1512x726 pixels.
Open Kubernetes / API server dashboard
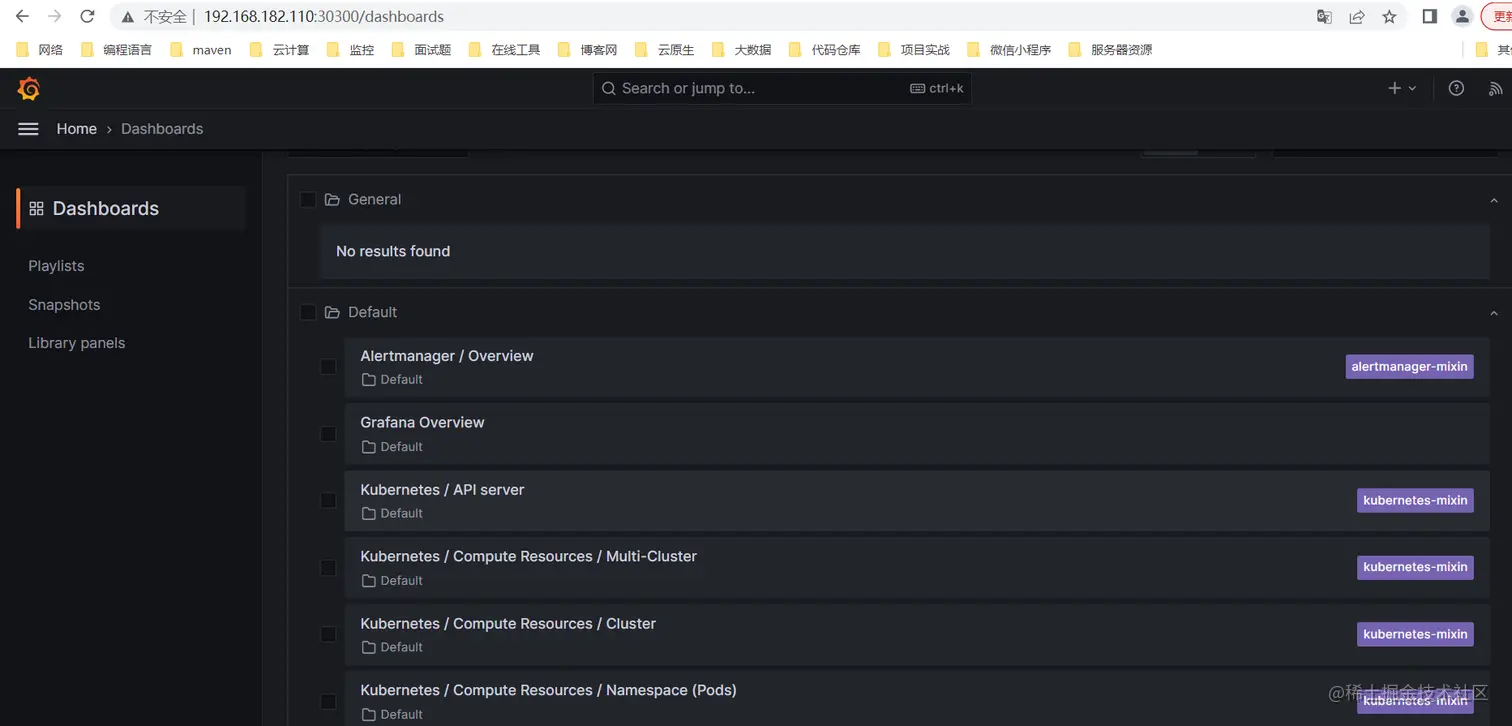442,490
